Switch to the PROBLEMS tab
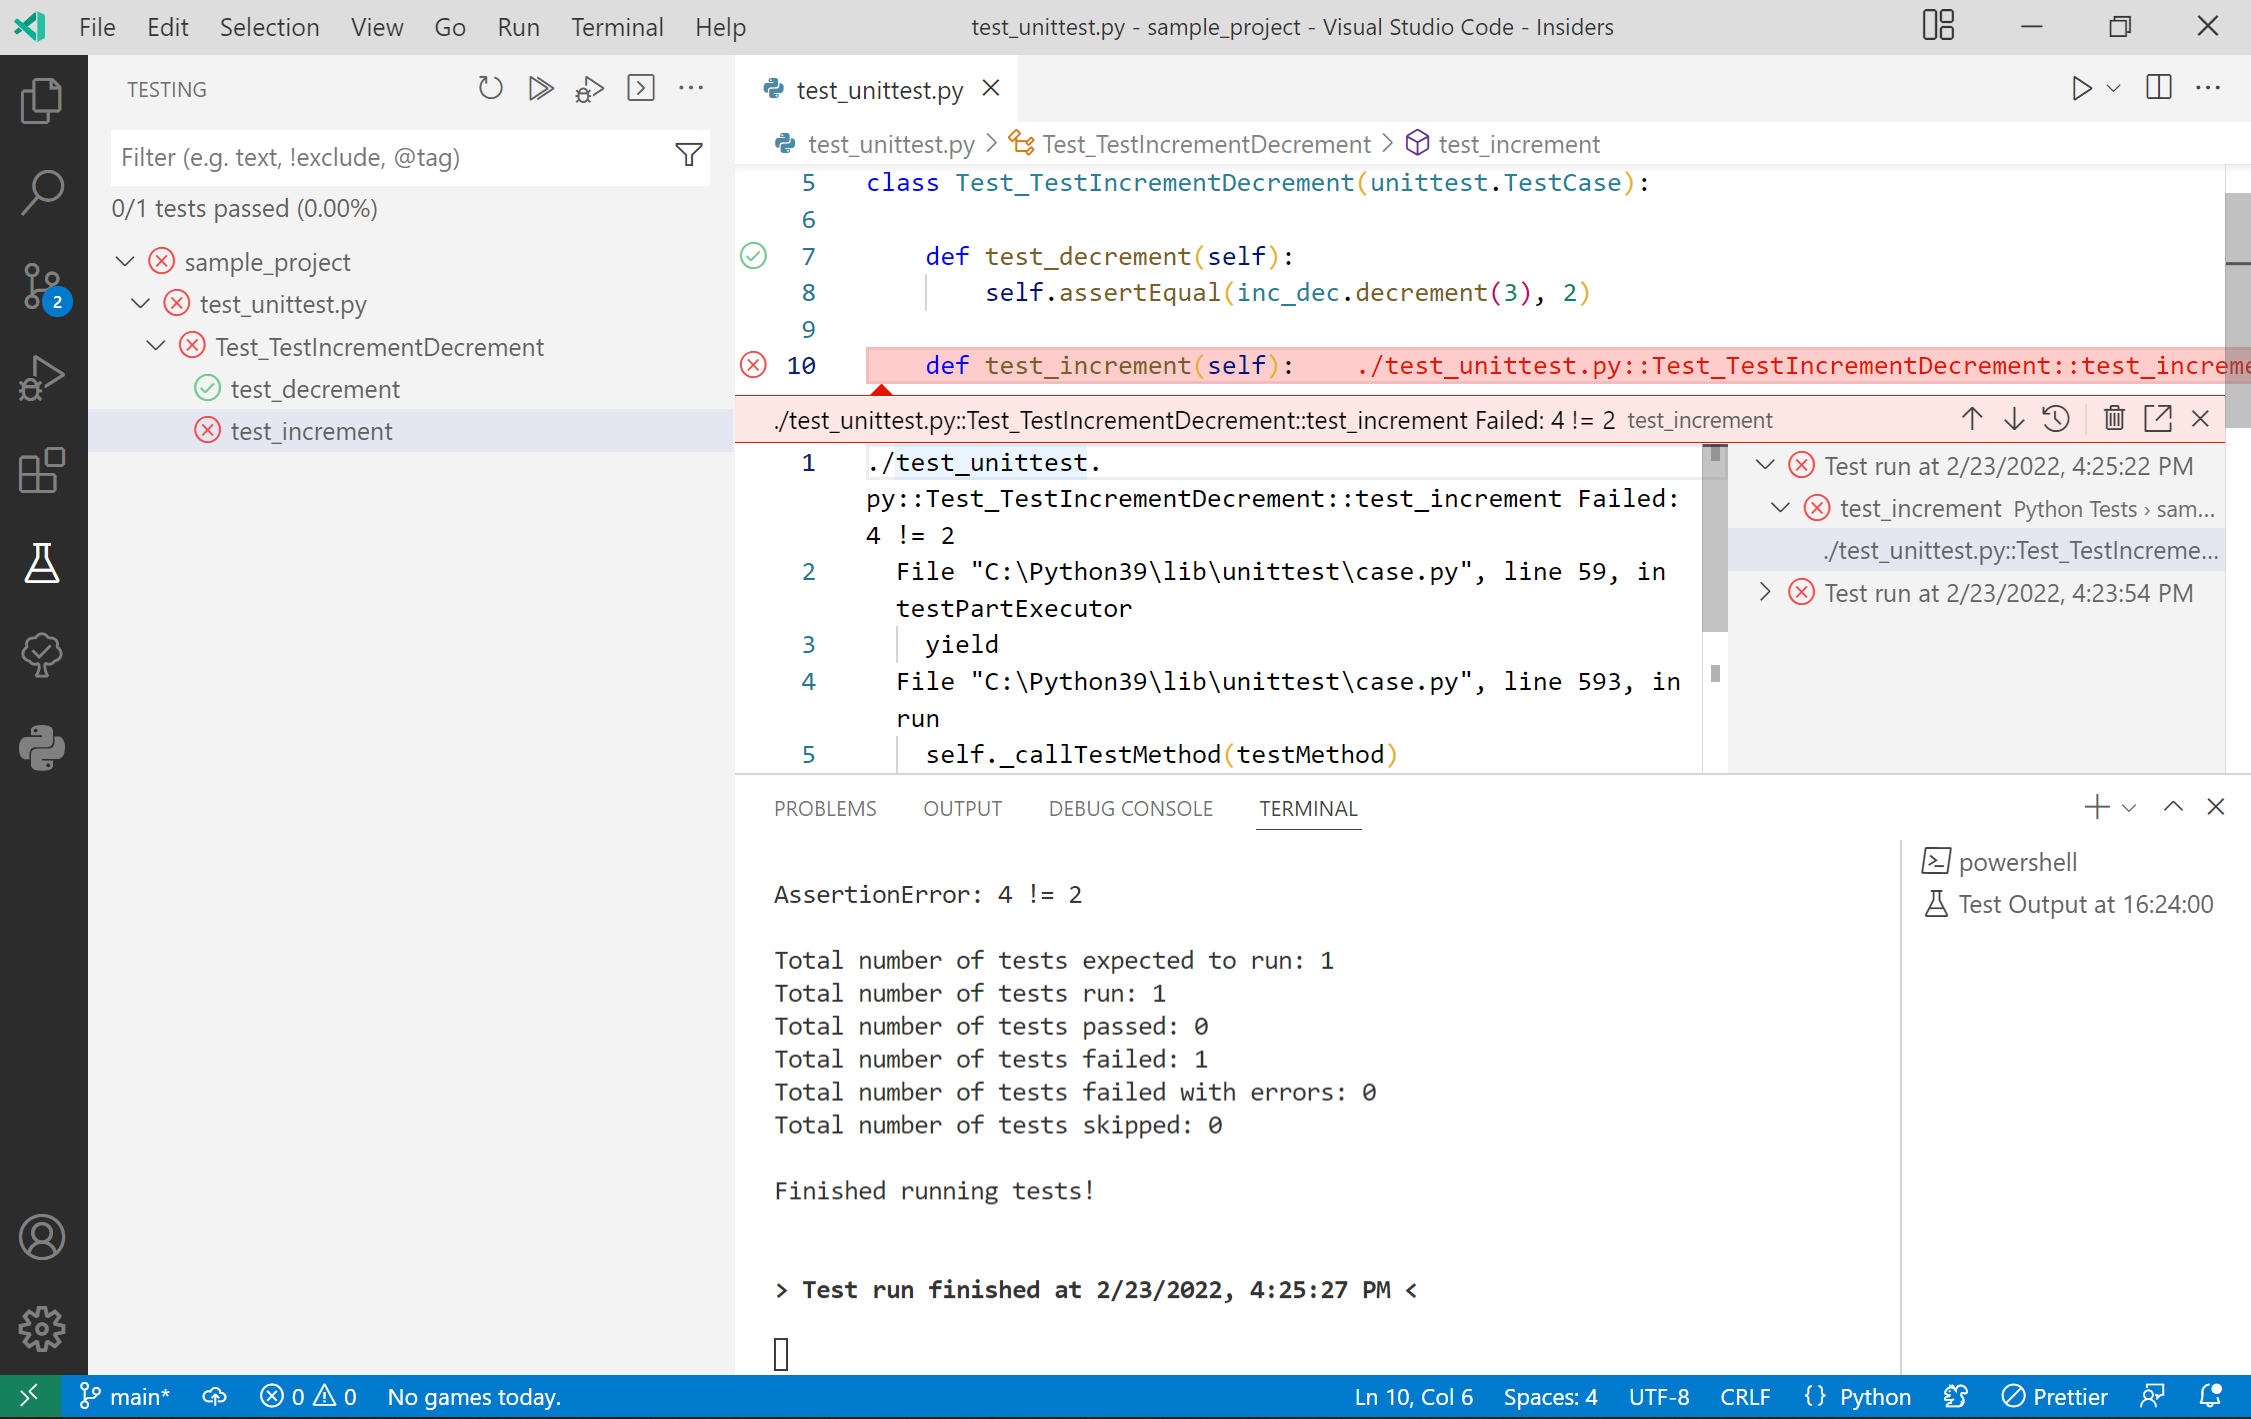This screenshot has width=2251, height=1419. pos(825,808)
